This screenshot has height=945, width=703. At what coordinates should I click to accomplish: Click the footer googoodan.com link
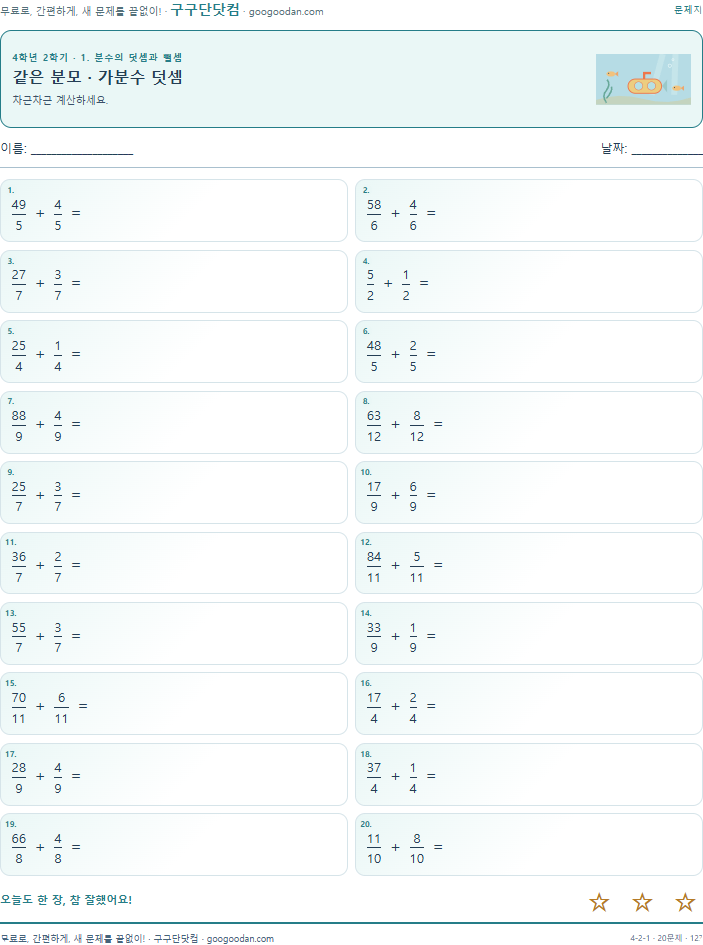(x=240, y=938)
